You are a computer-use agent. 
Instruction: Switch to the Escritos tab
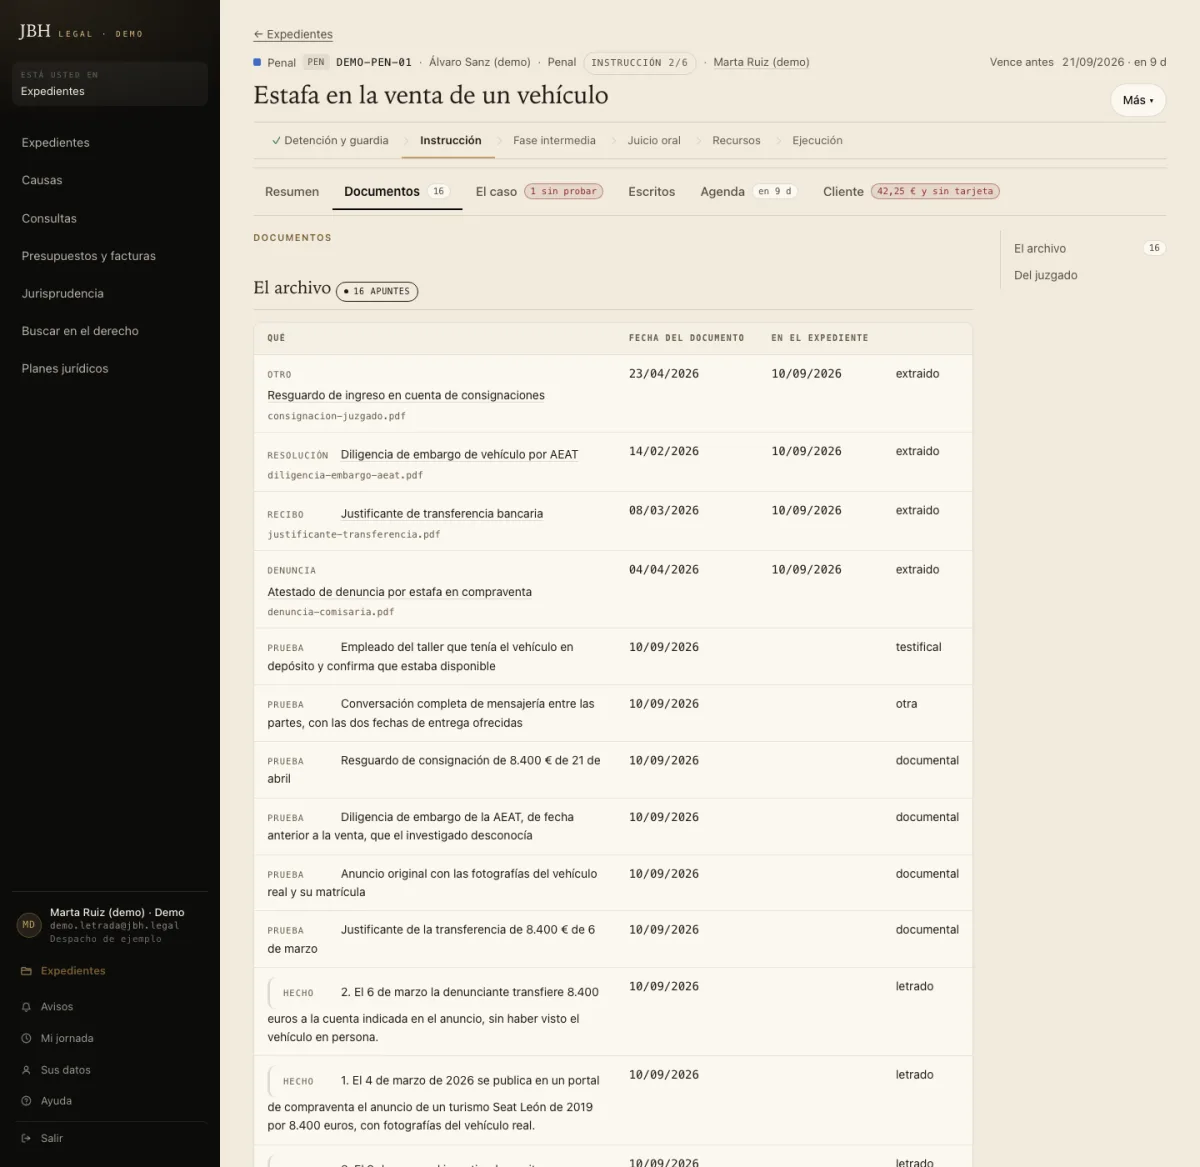(x=651, y=192)
